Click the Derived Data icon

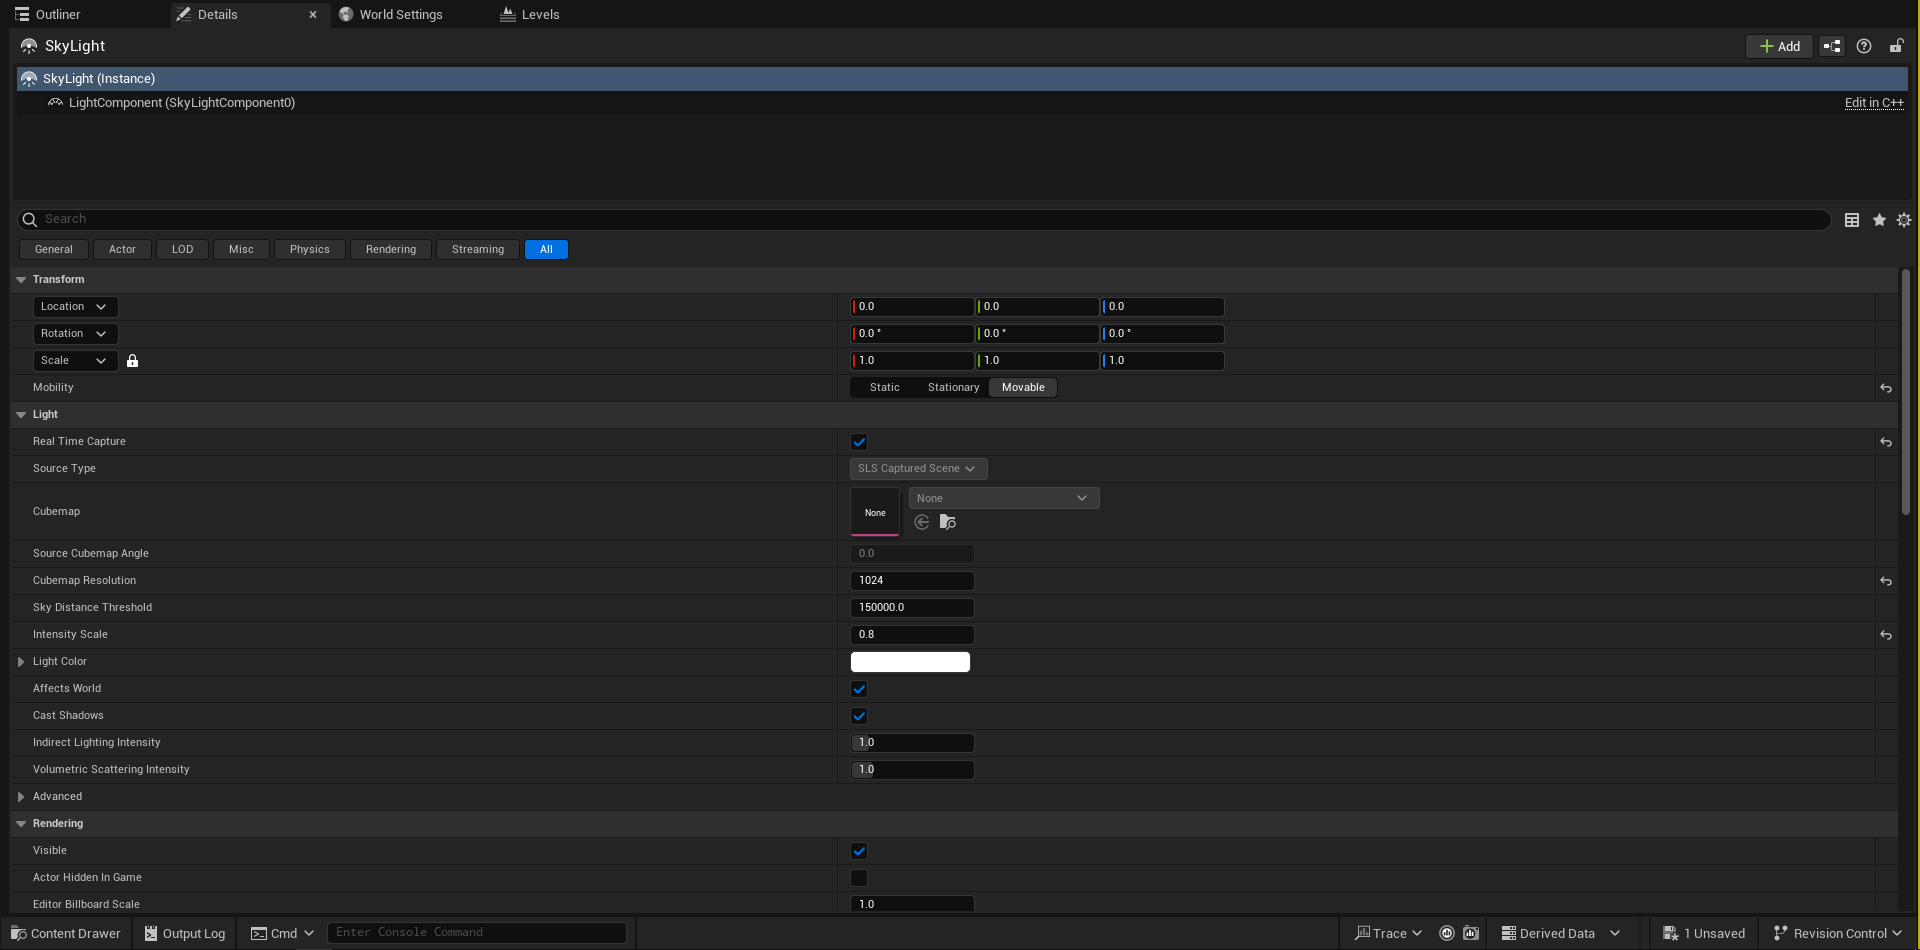[x=1509, y=933]
